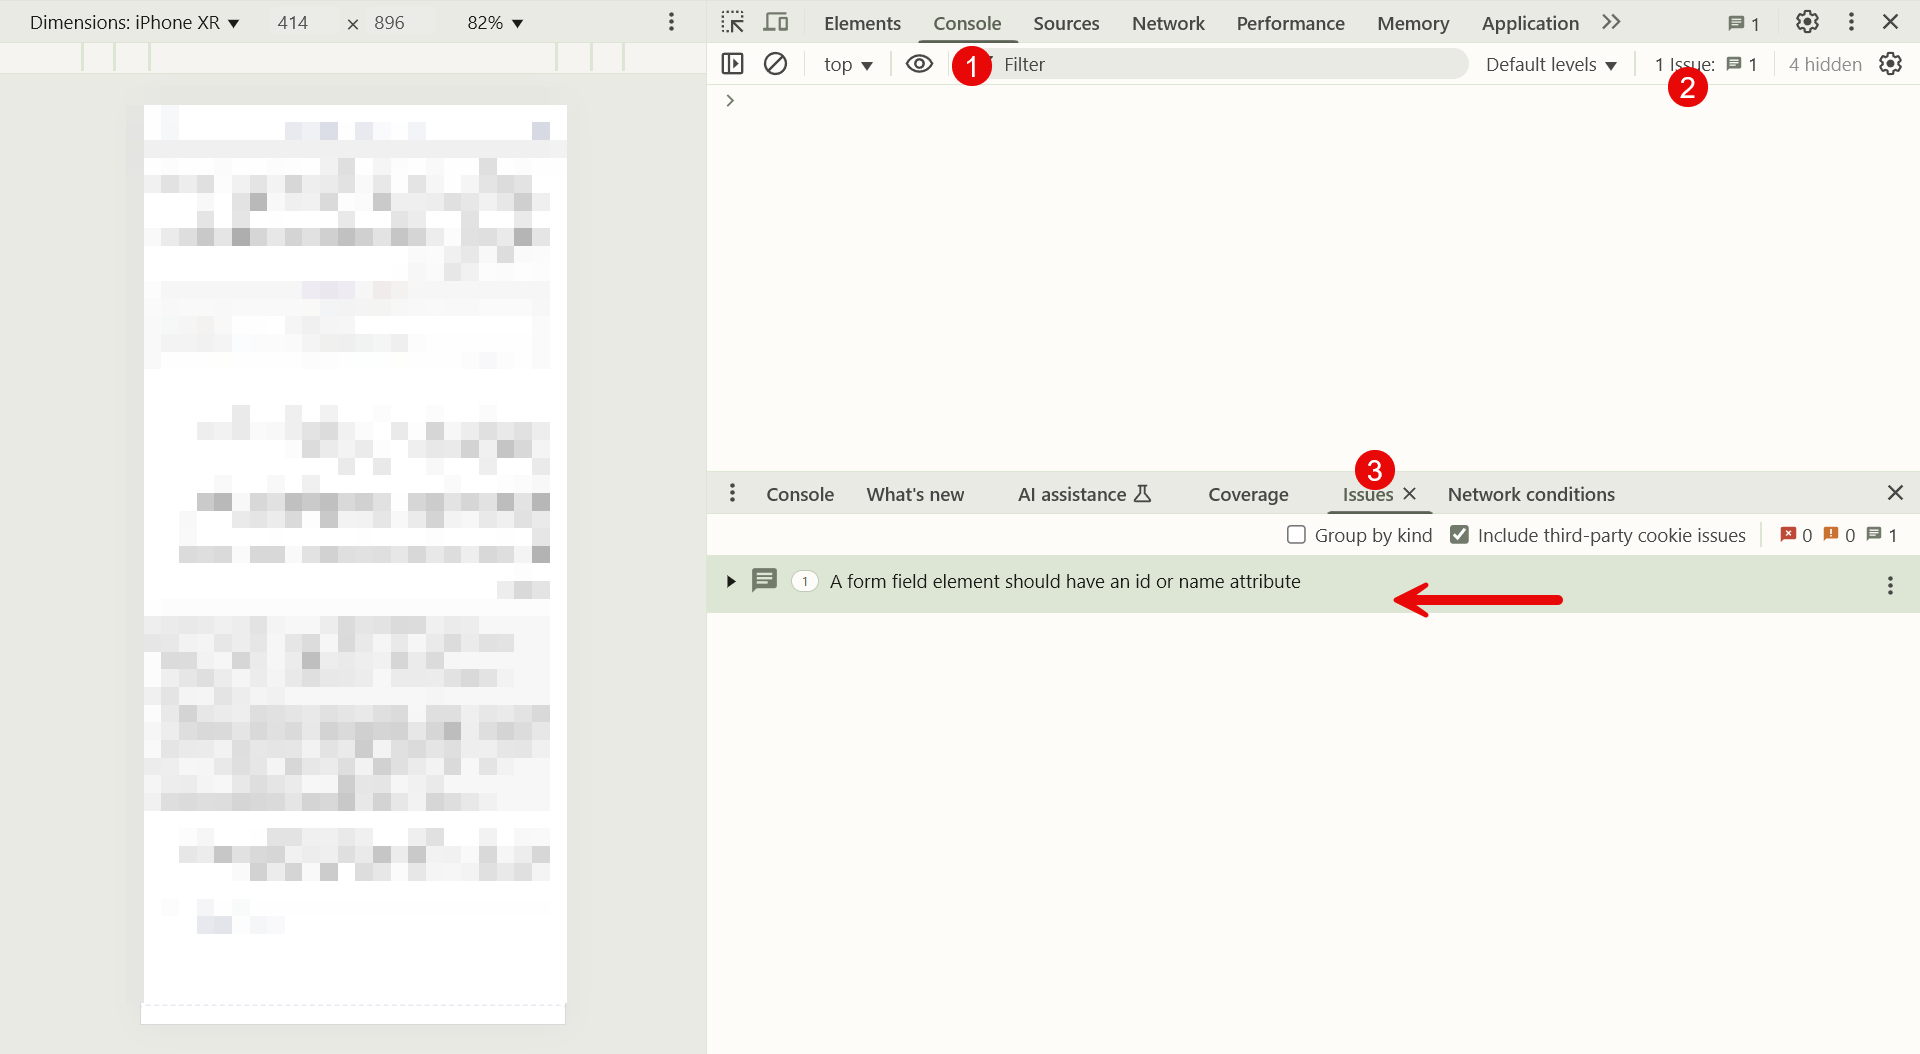Open the Default levels dropdown
Viewport: 1920px width, 1054px height.
click(x=1550, y=64)
